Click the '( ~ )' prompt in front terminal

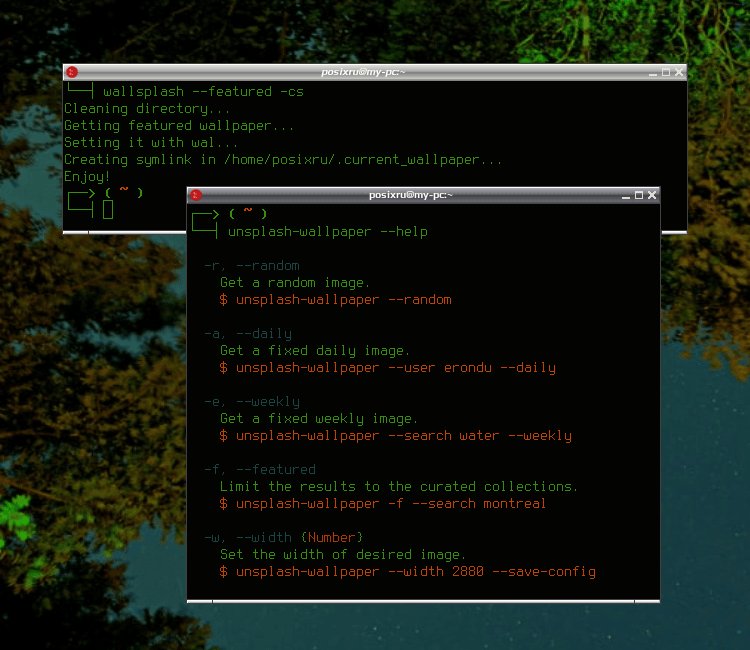(x=247, y=213)
